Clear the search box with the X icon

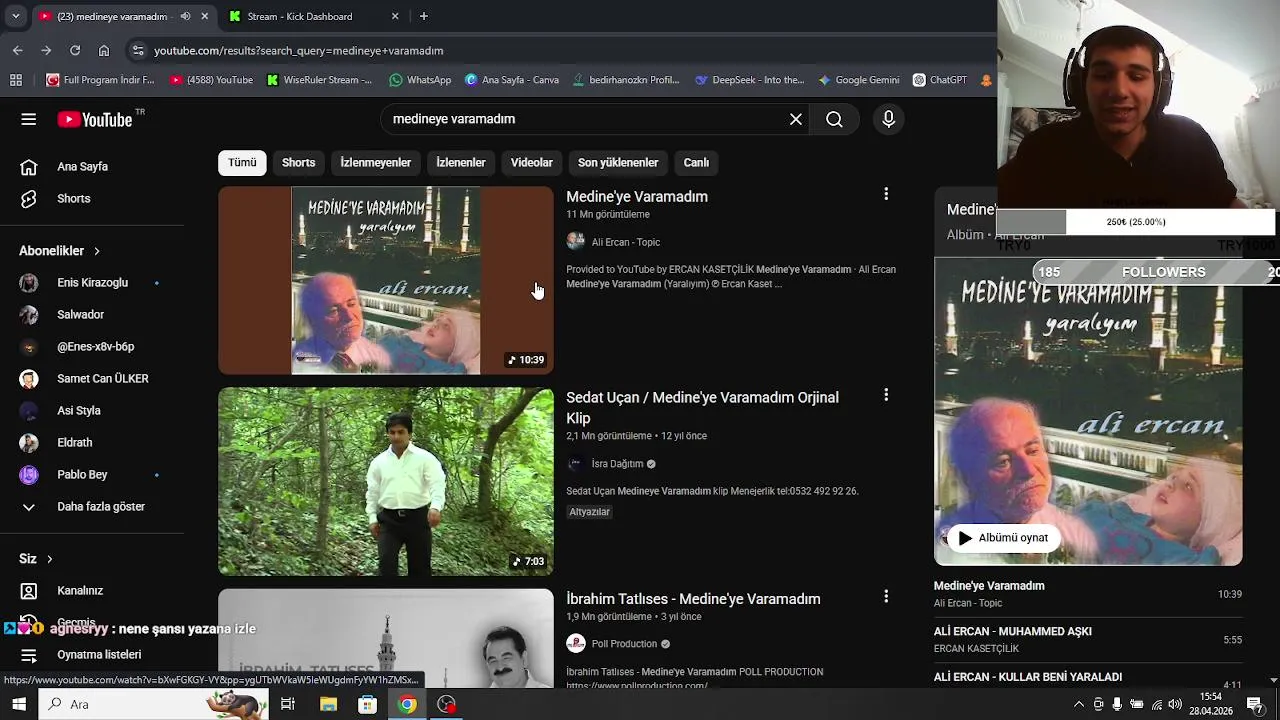(x=796, y=119)
